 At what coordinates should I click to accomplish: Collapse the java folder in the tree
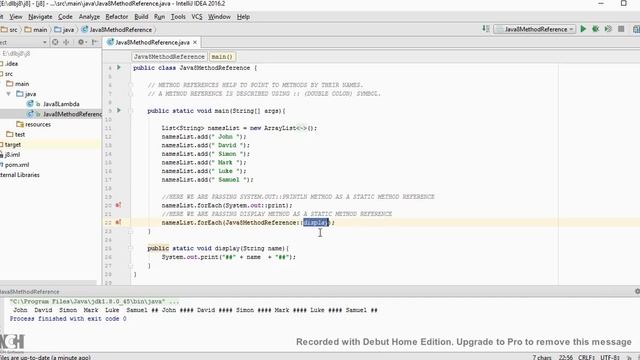pyautogui.click(x=9, y=94)
